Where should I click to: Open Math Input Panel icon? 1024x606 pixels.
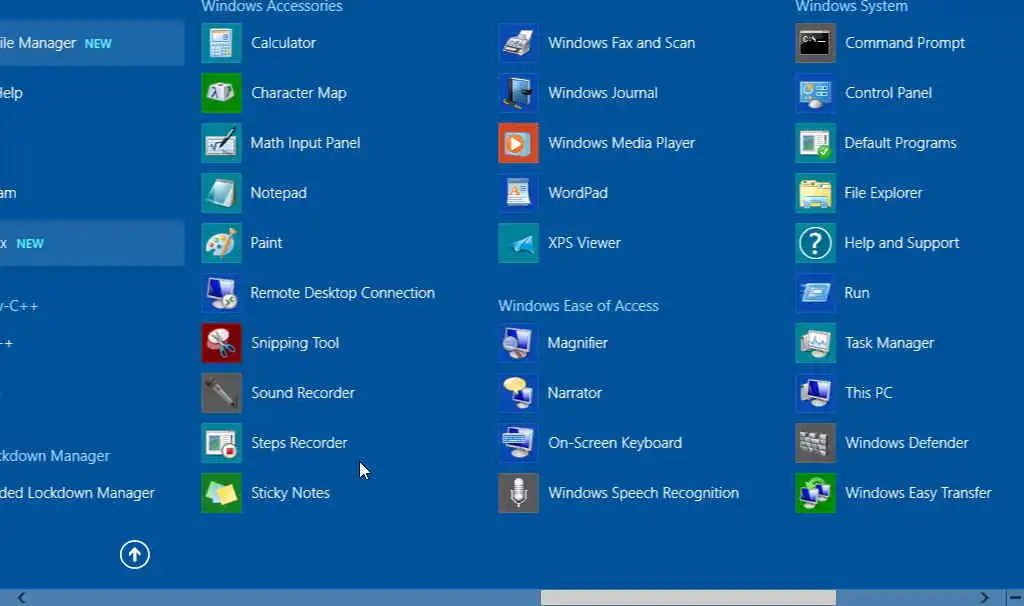click(x=221, y=143)
